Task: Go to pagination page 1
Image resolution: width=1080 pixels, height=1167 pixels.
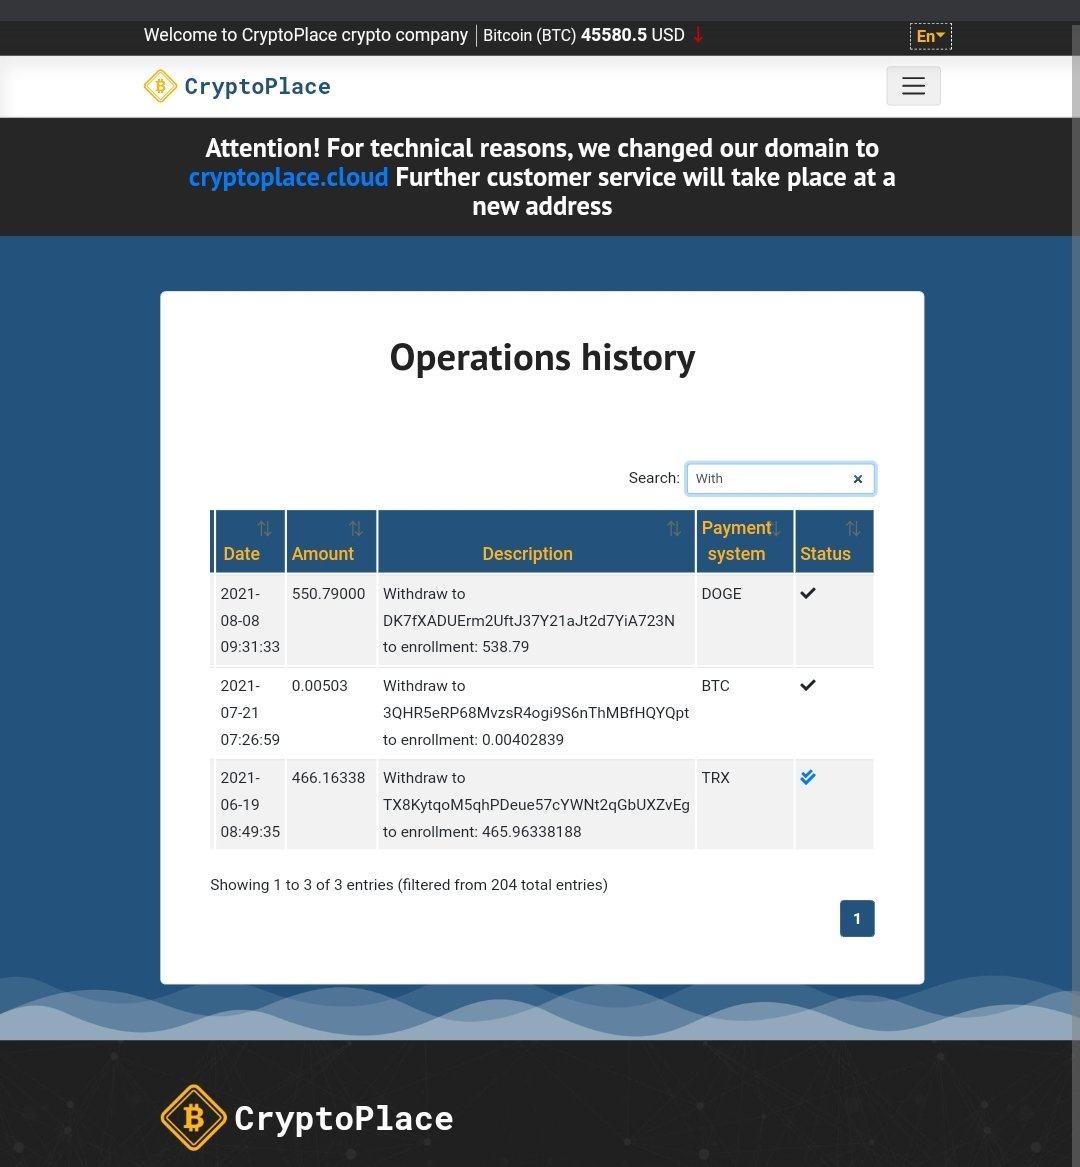Action: pyautogui.click(x=857, y=918)
